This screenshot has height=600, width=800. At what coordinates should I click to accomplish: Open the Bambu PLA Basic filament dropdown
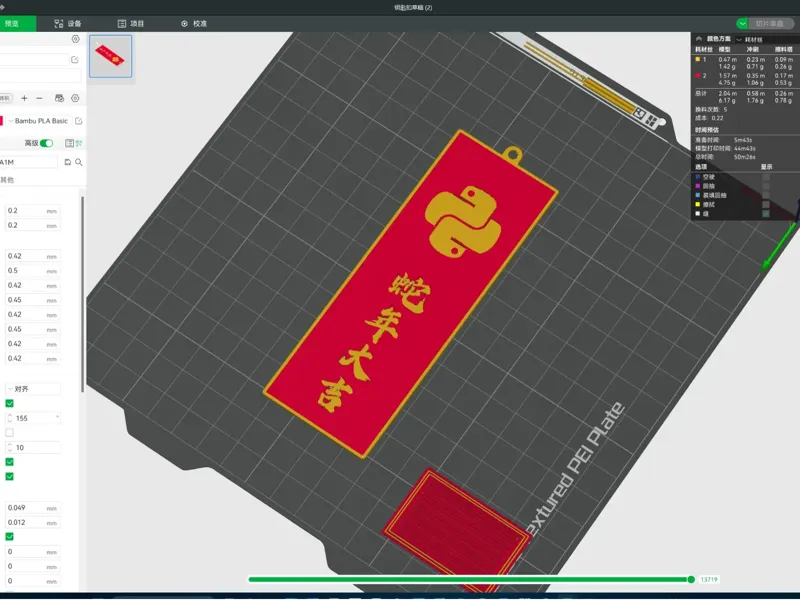[x=39, y=121]
